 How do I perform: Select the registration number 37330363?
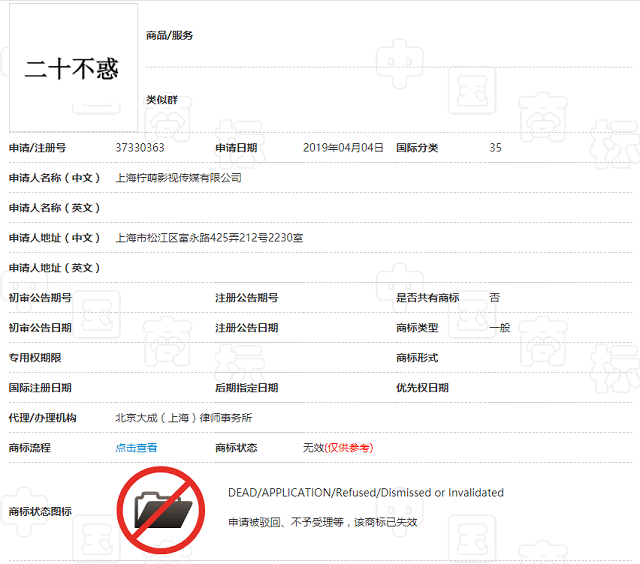pyautogui.click(x=140, y=148)
